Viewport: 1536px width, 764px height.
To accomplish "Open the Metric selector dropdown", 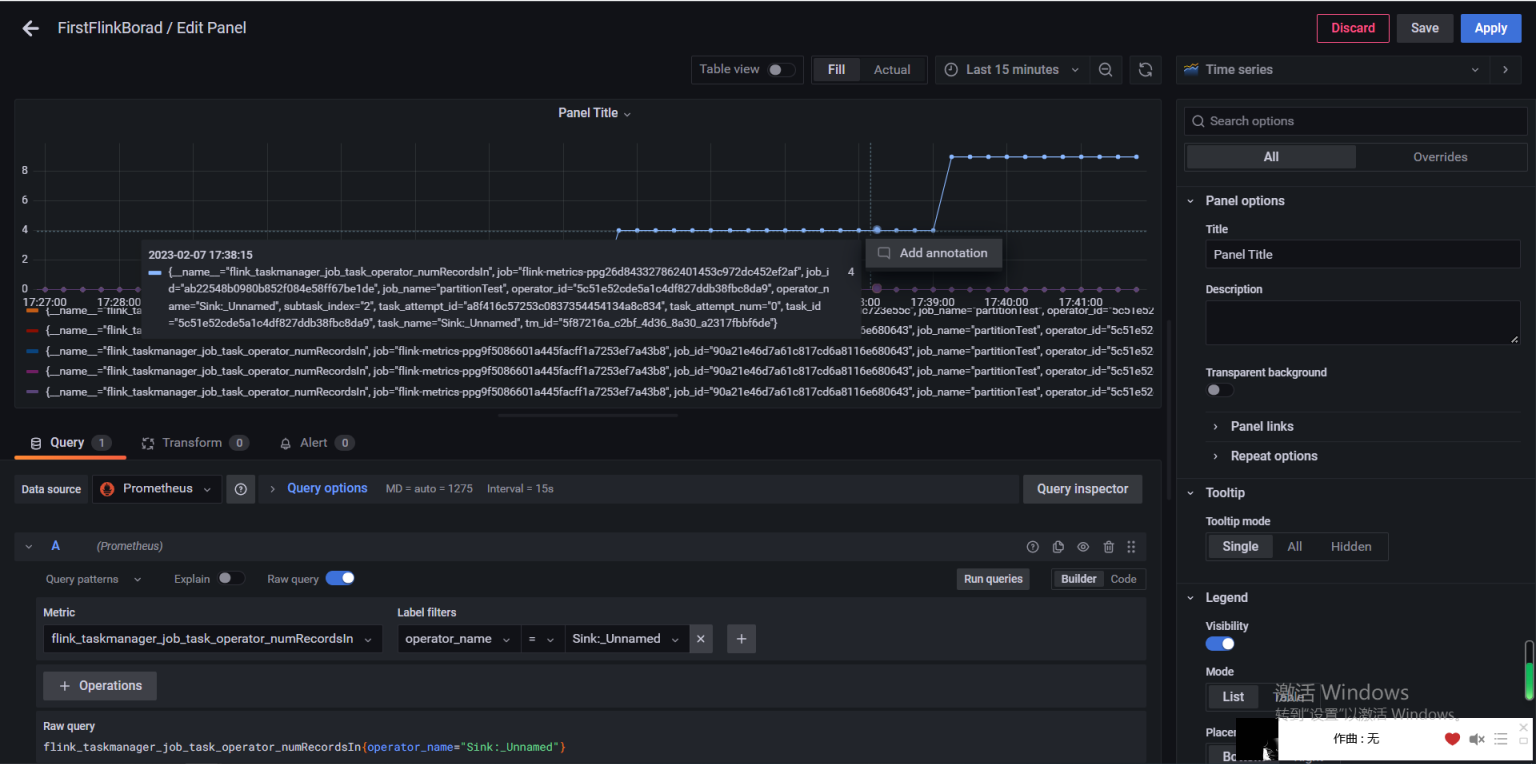I will pyautogui.click(x=213, y=639).
